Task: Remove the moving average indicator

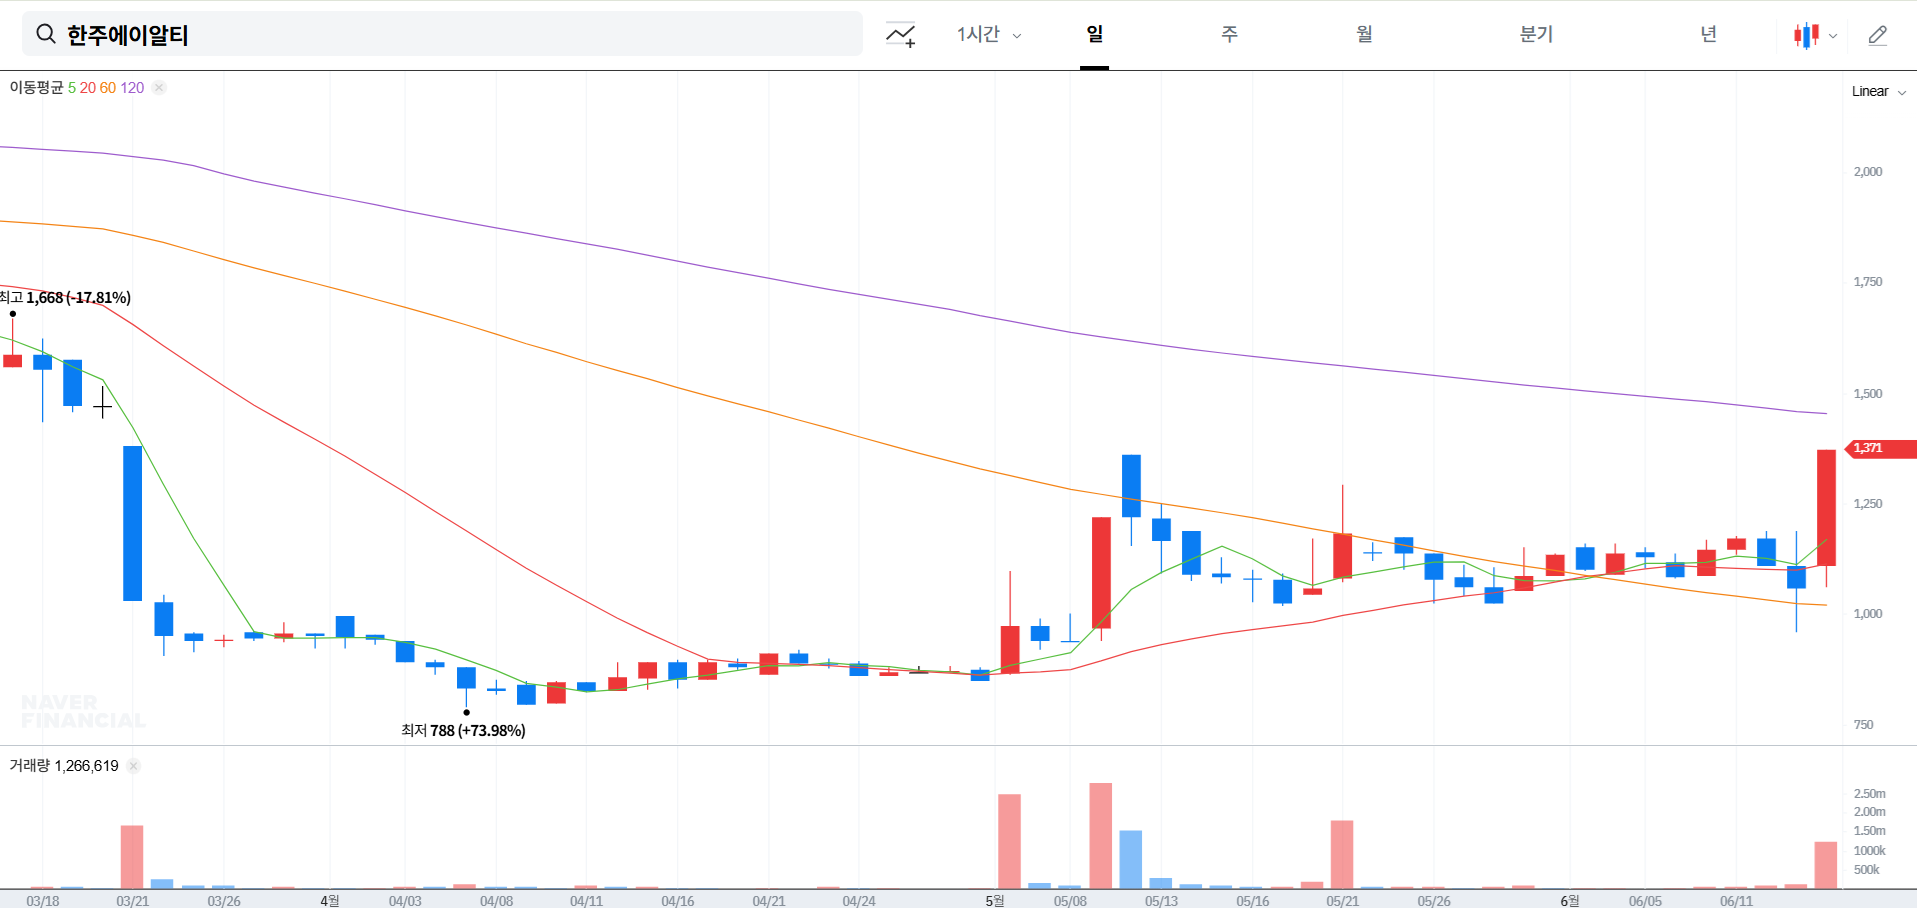Action: (x=159, y=88)
